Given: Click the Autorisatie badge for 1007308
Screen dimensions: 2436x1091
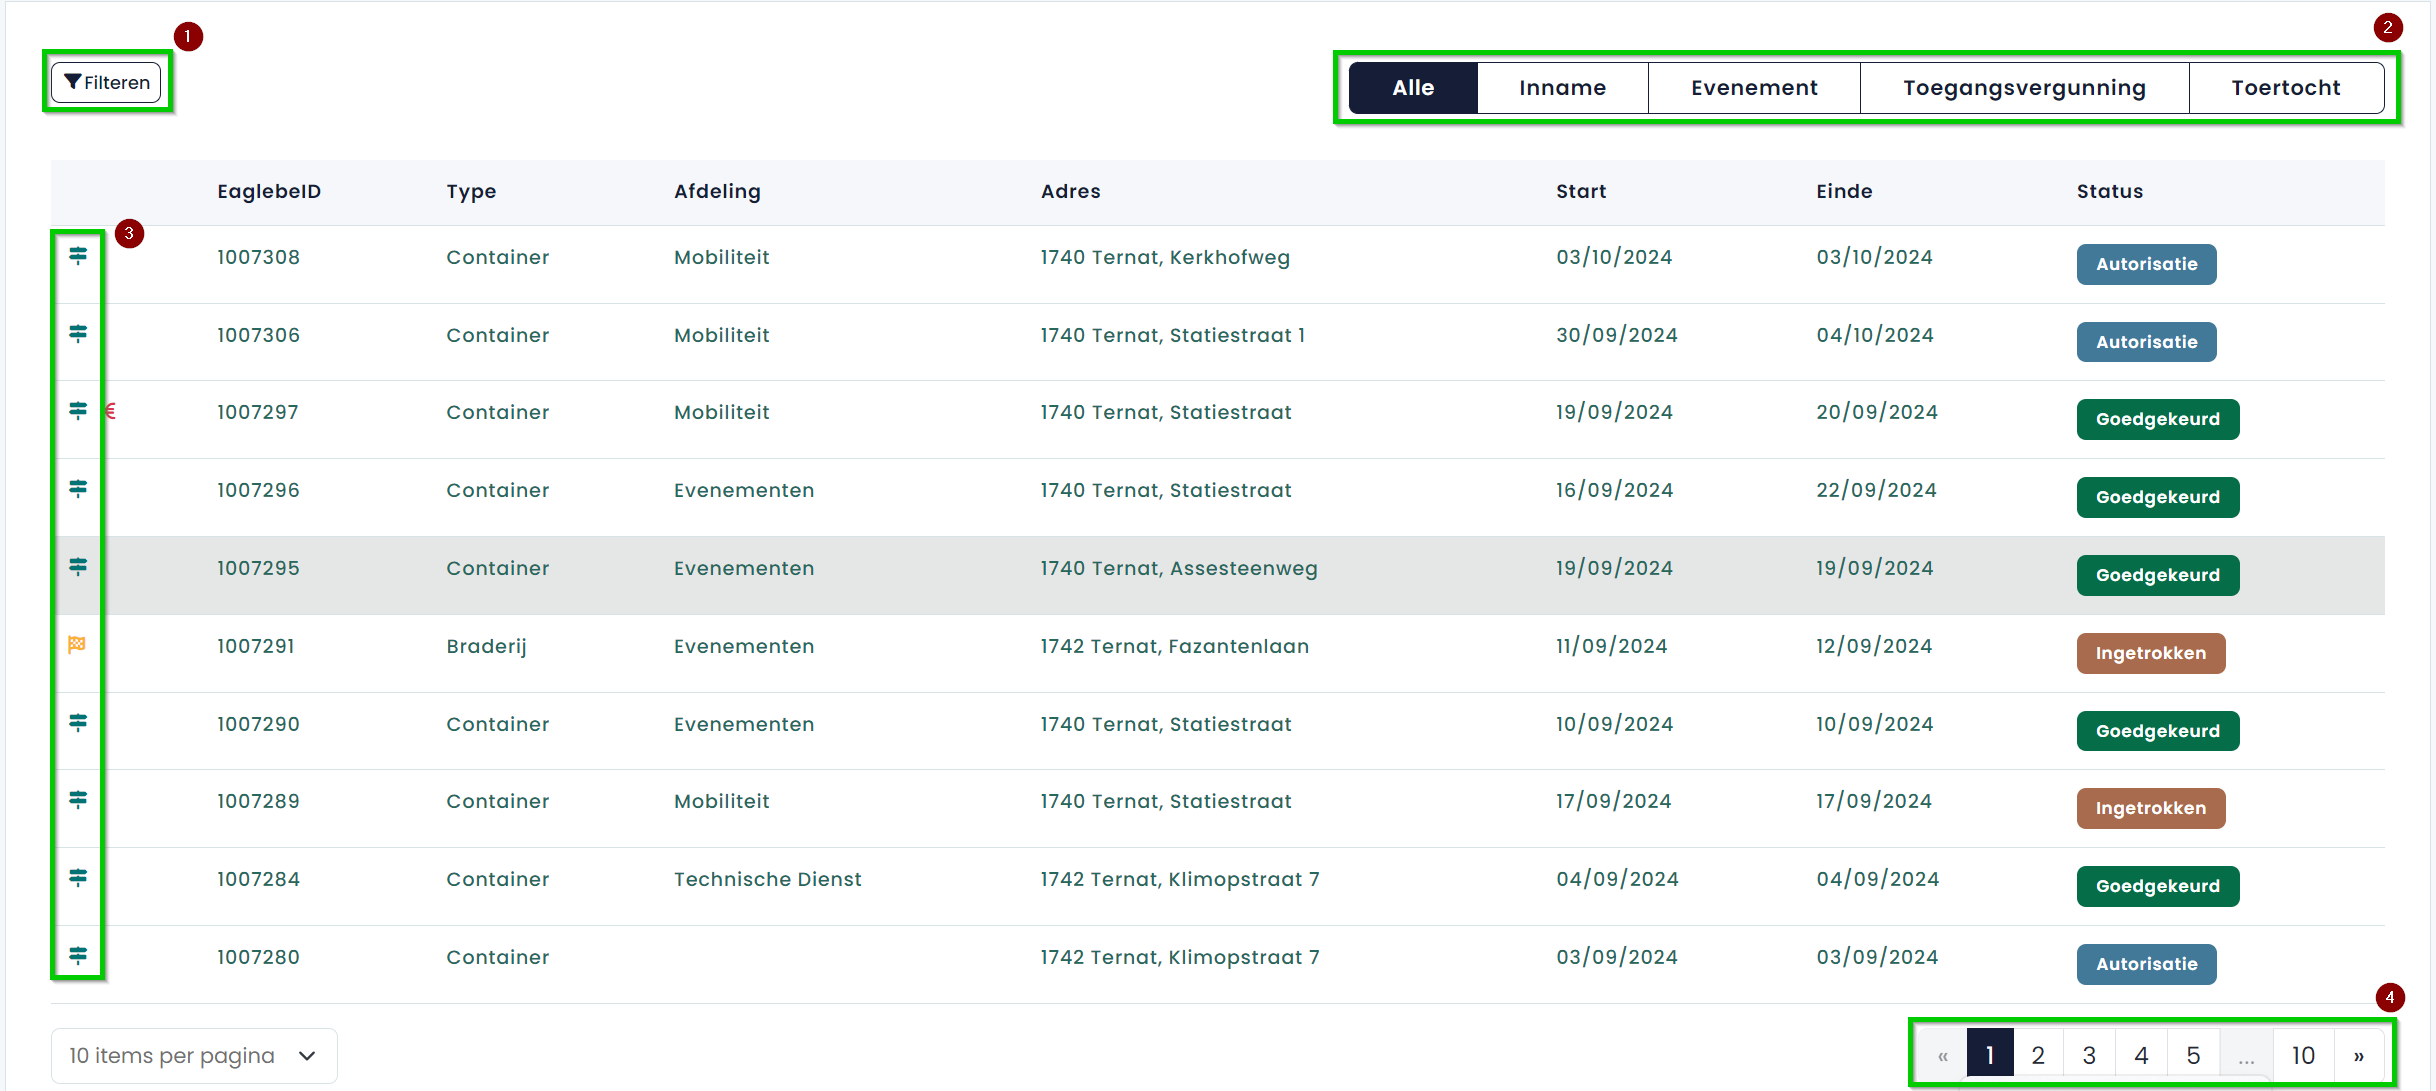Looking at the screenshot, I should pyautogui.click(x=2146, y=264).
